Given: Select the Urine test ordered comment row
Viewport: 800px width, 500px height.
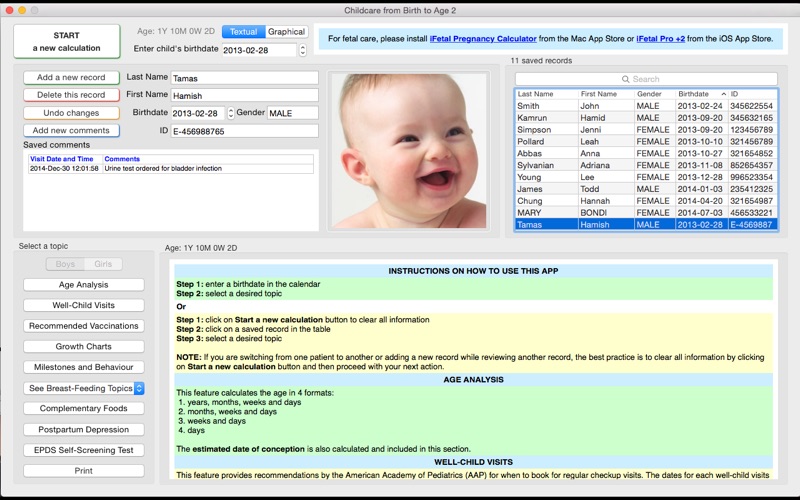Looking at the screenshot, I should 171,168.
